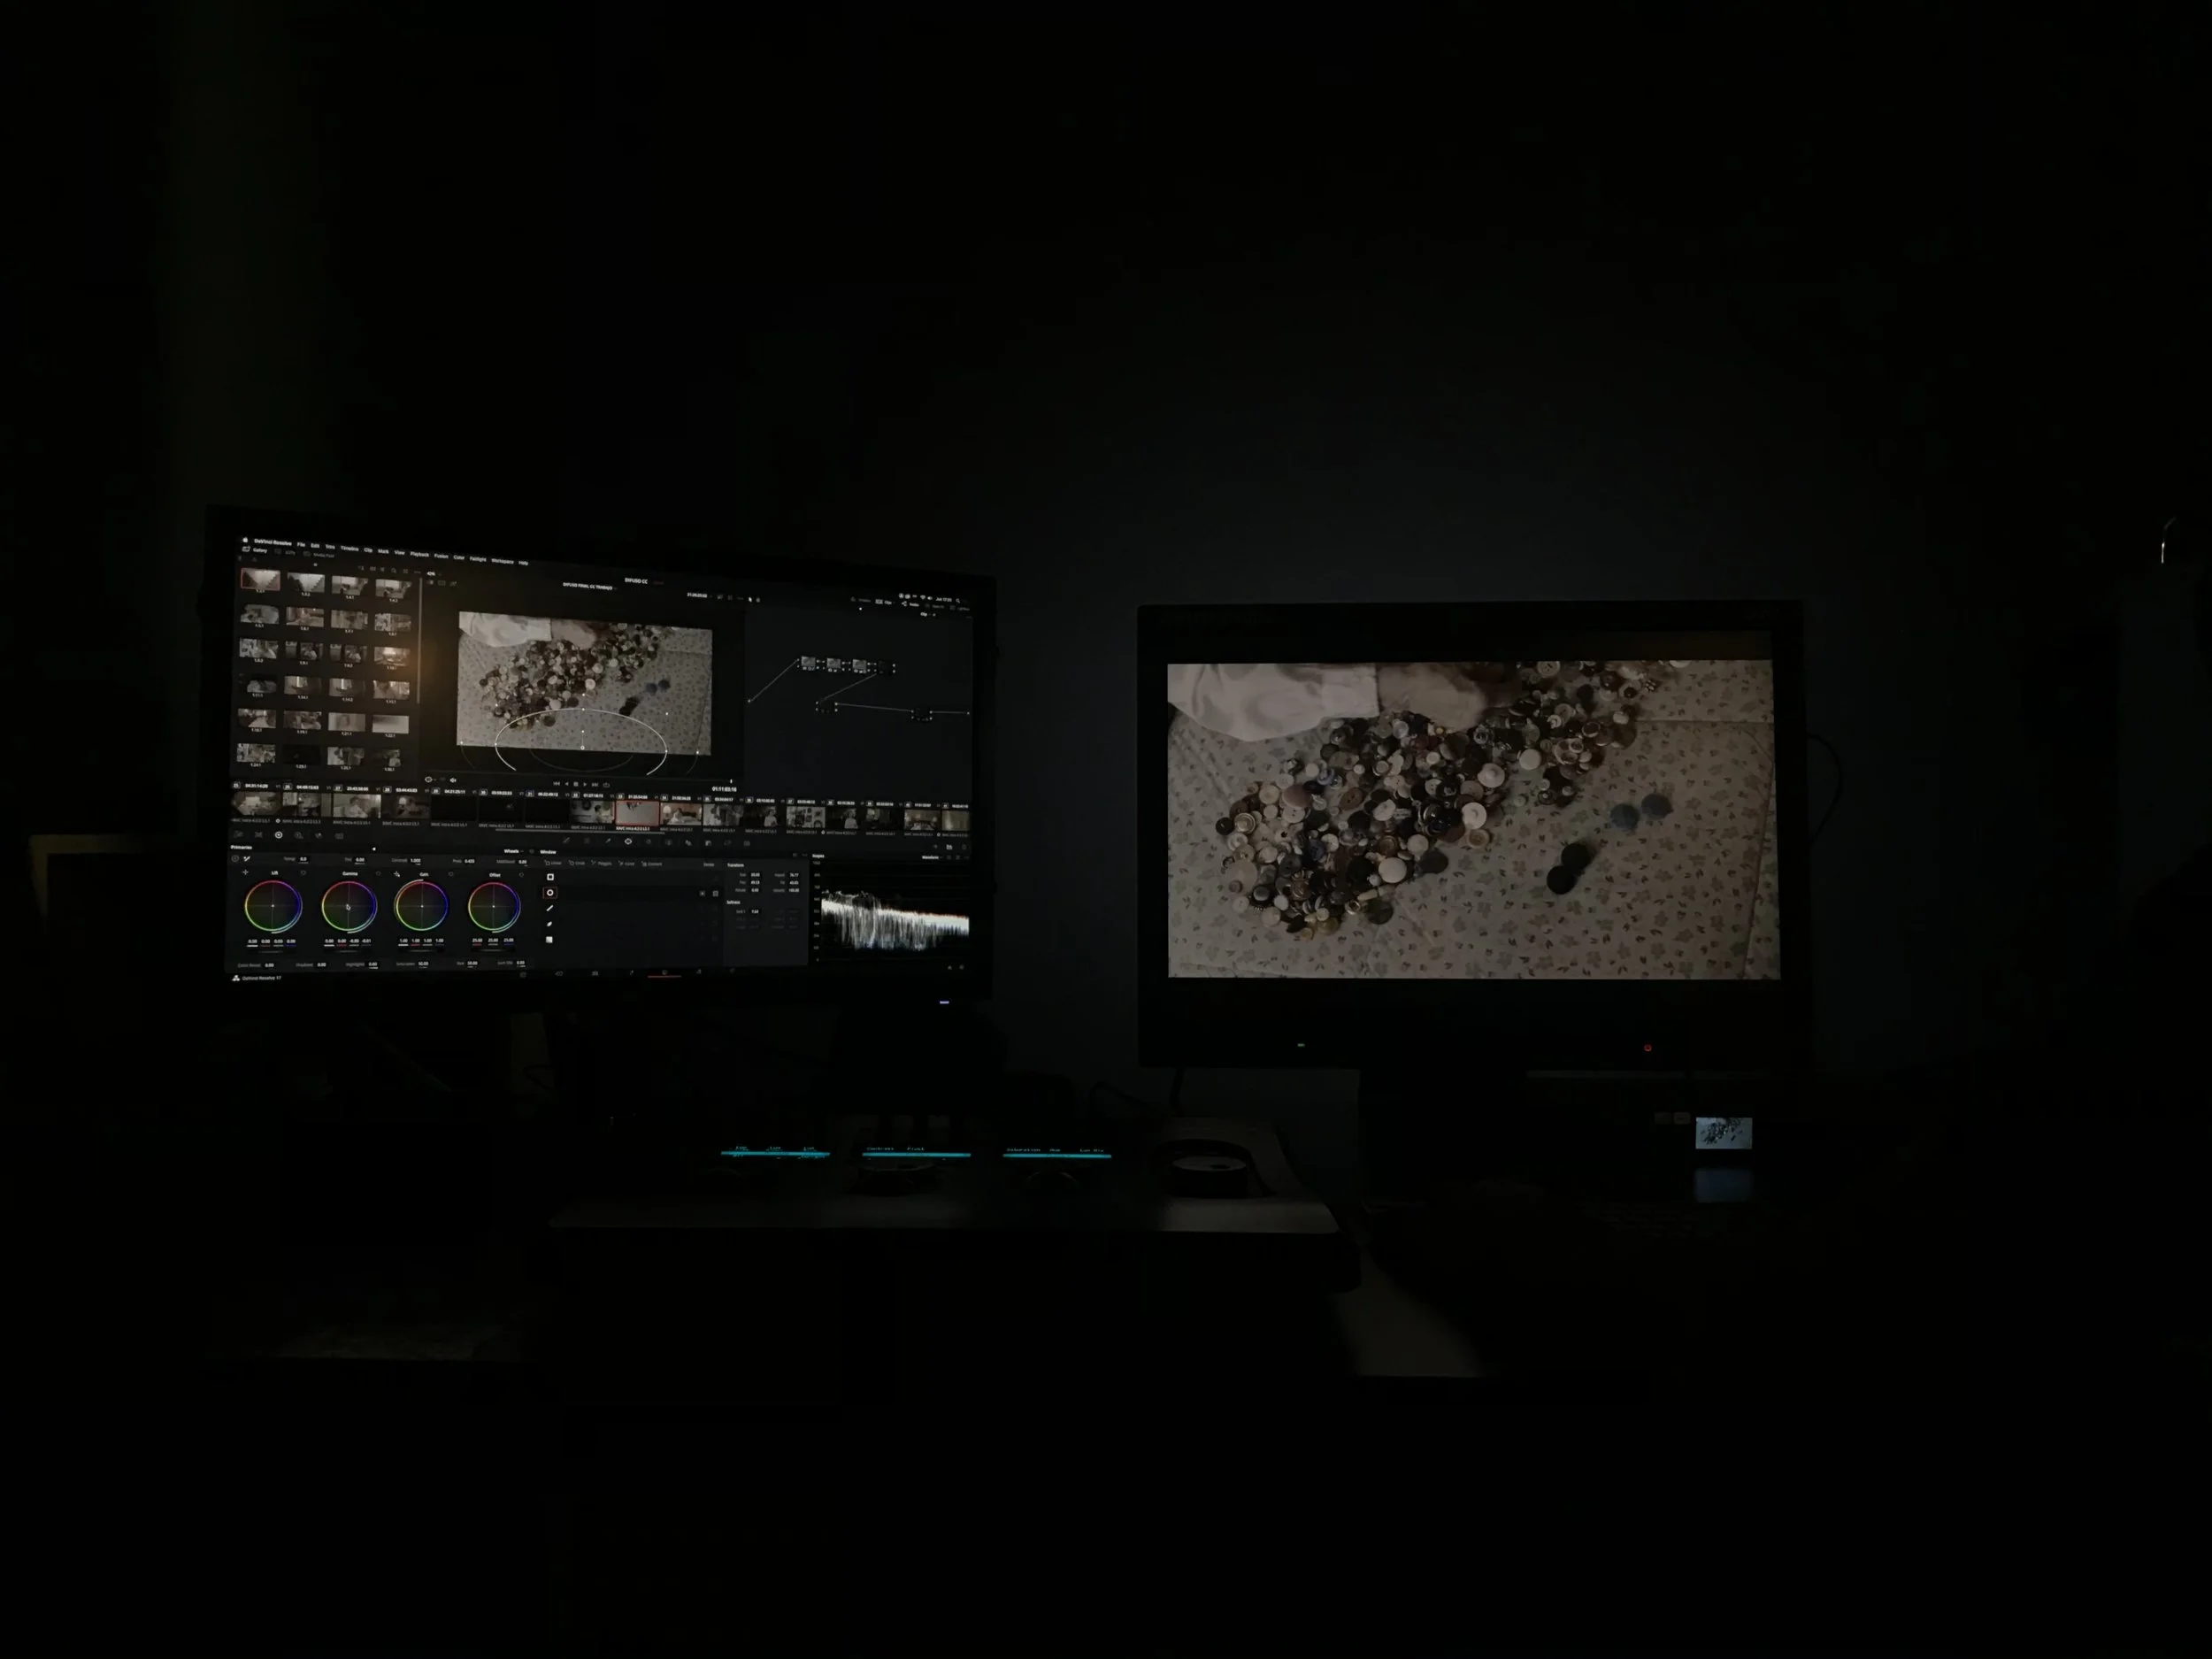Click the Gain white point picker
Image resolution: width=2212 pixels, height=1659 pixels.
pos(397,874)
